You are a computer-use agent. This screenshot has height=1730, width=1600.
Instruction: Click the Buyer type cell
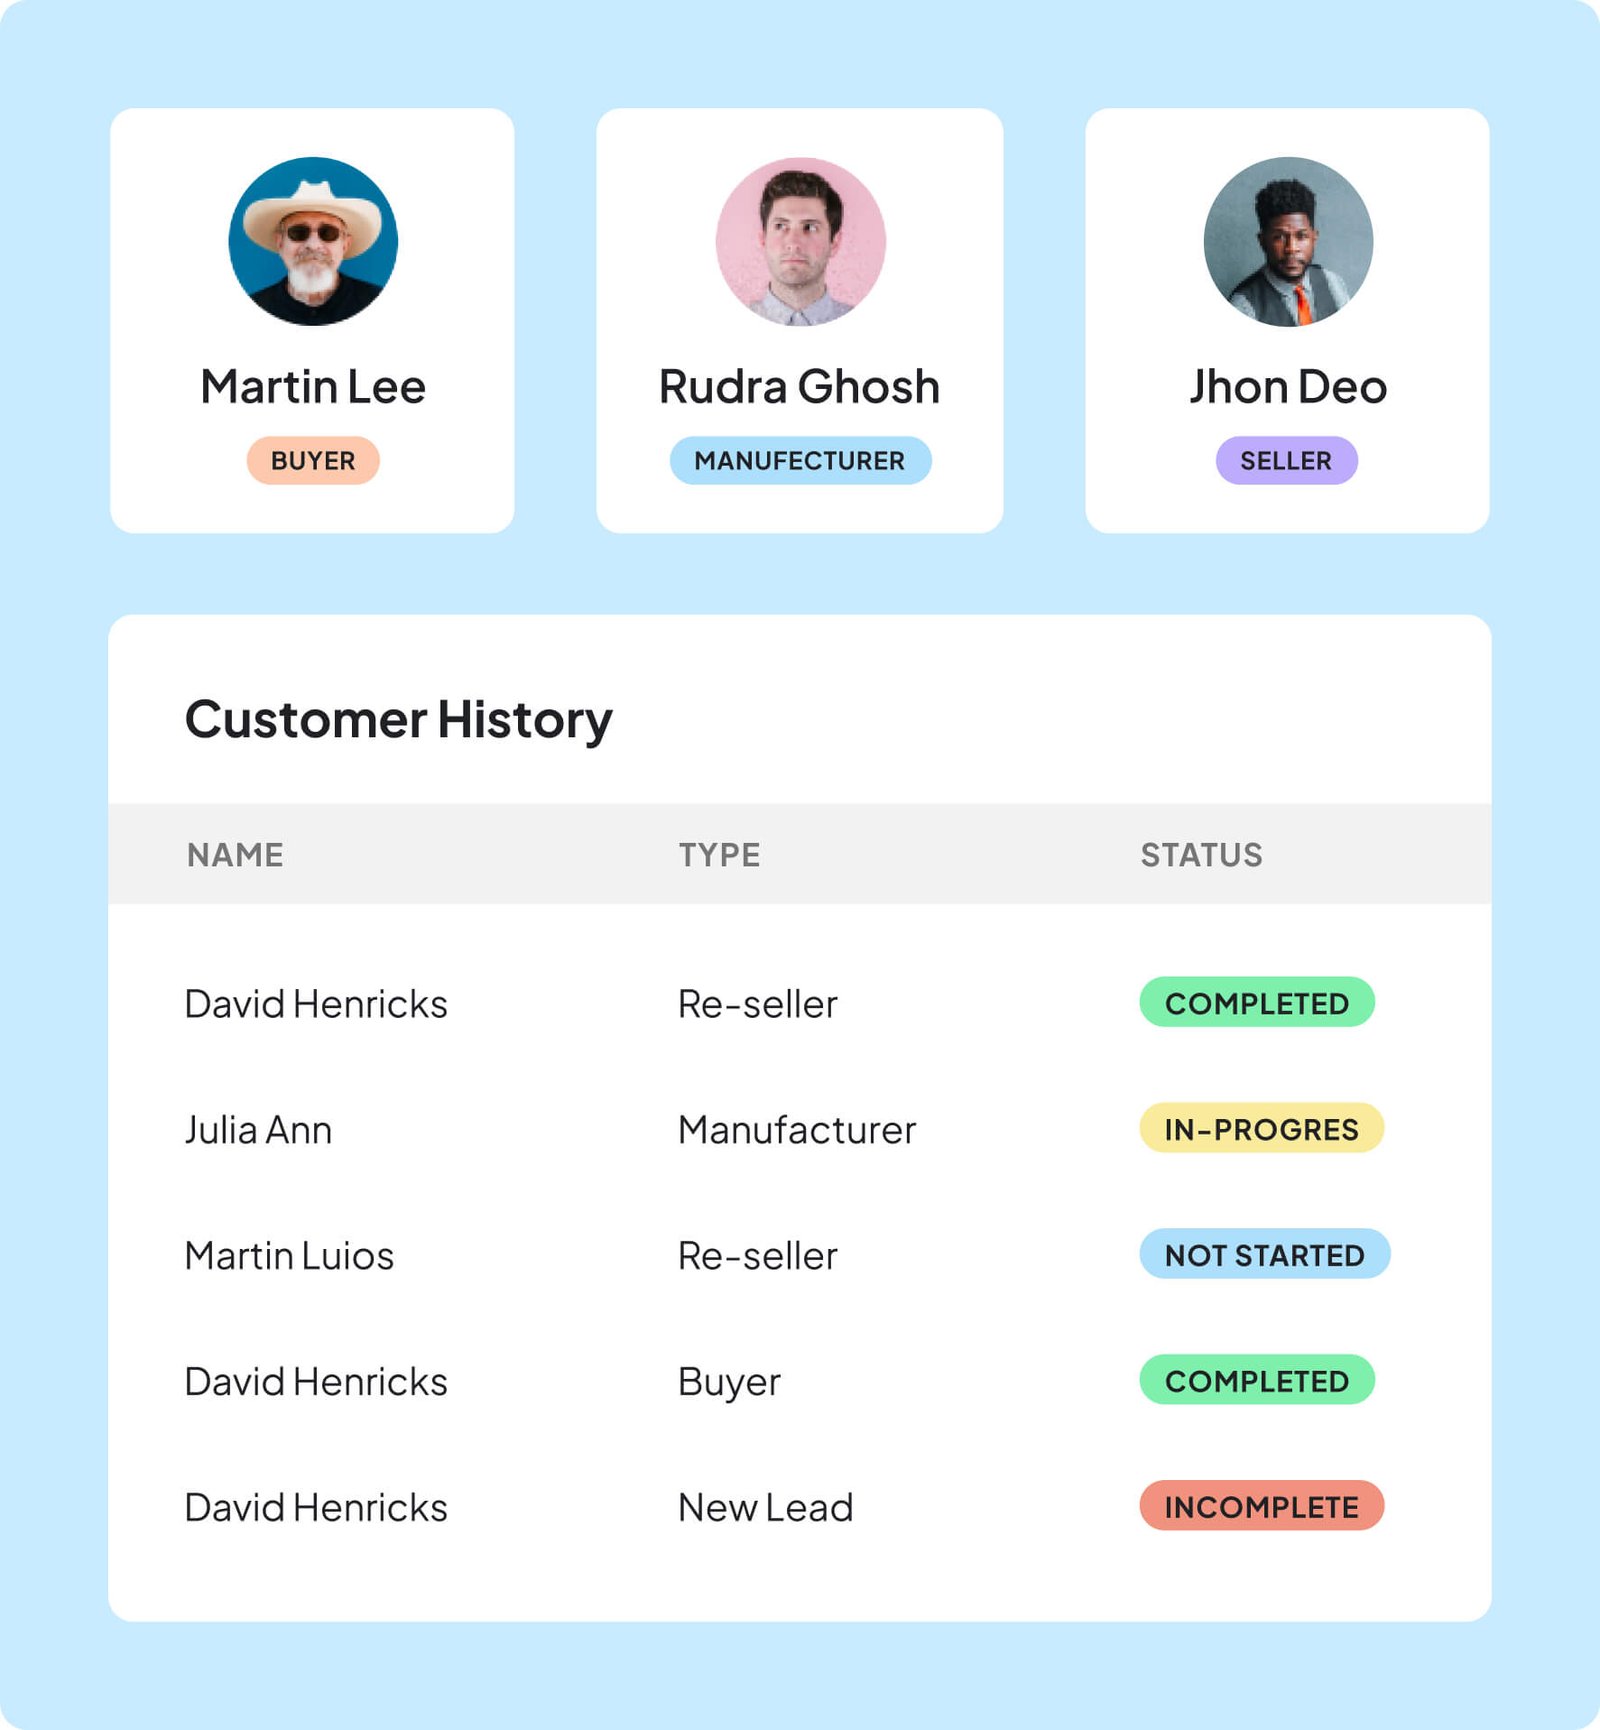click(x=729, y=1383)
